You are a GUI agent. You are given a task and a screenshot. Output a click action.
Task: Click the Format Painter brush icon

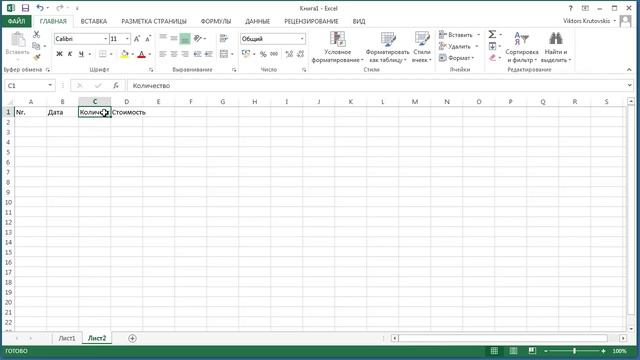[36, 57]
